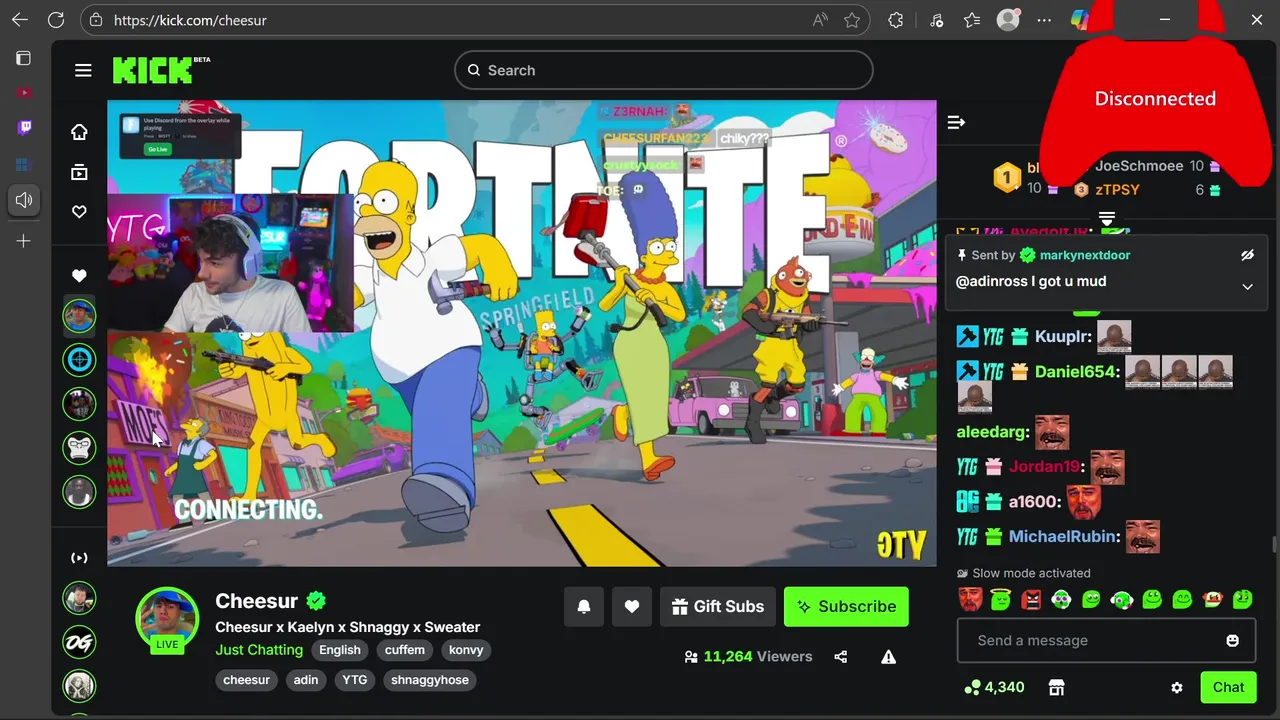This screenshot has height=720, width=1280.
Task: Refresh the page in Edge
Action: point(56,20)
